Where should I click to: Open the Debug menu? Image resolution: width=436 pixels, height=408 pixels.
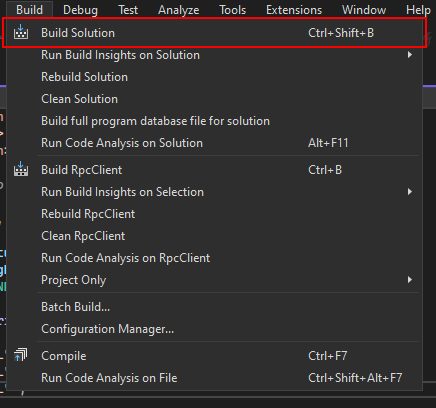pos(80,10)
